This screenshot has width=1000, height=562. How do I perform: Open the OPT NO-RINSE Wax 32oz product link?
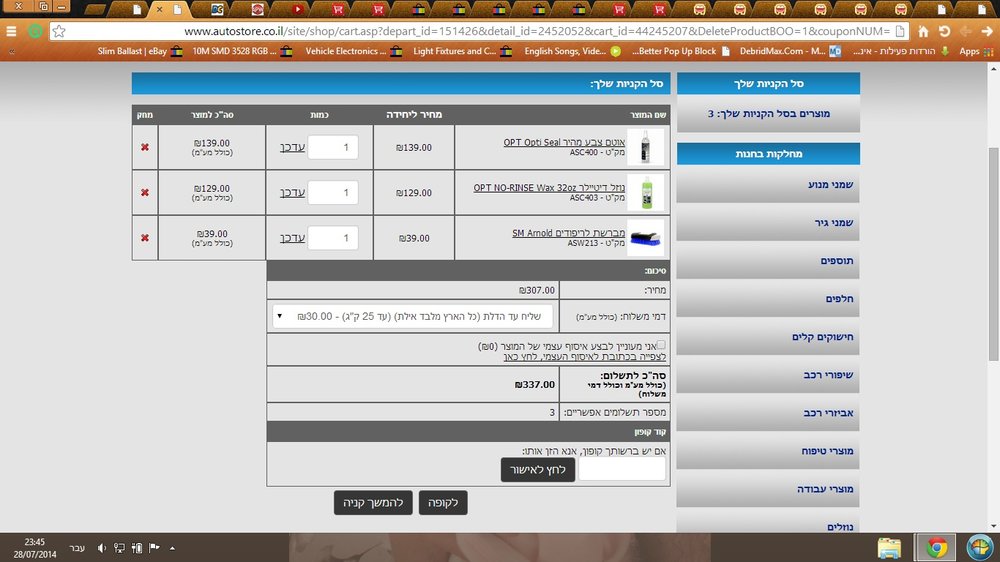pyautogui.click(x=549, y=188)
